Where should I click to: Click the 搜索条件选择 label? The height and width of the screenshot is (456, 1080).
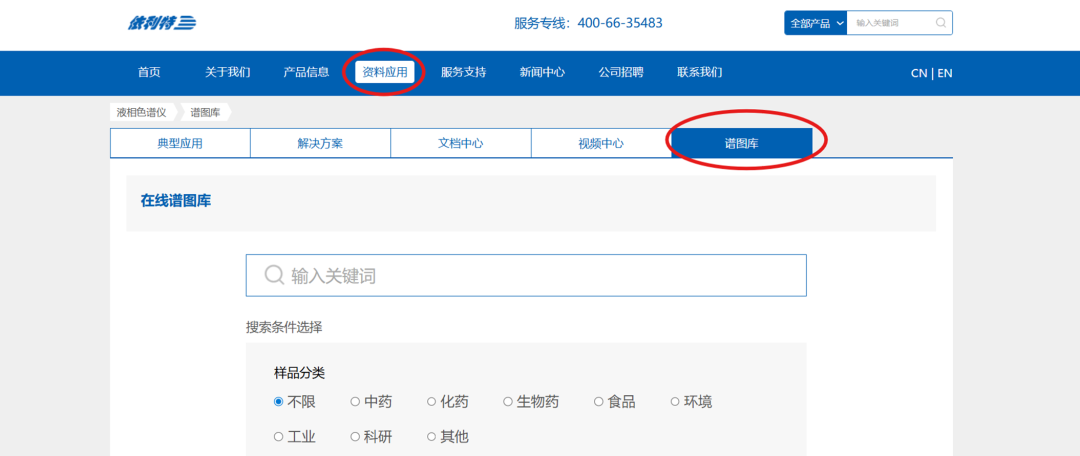(284, 327)
